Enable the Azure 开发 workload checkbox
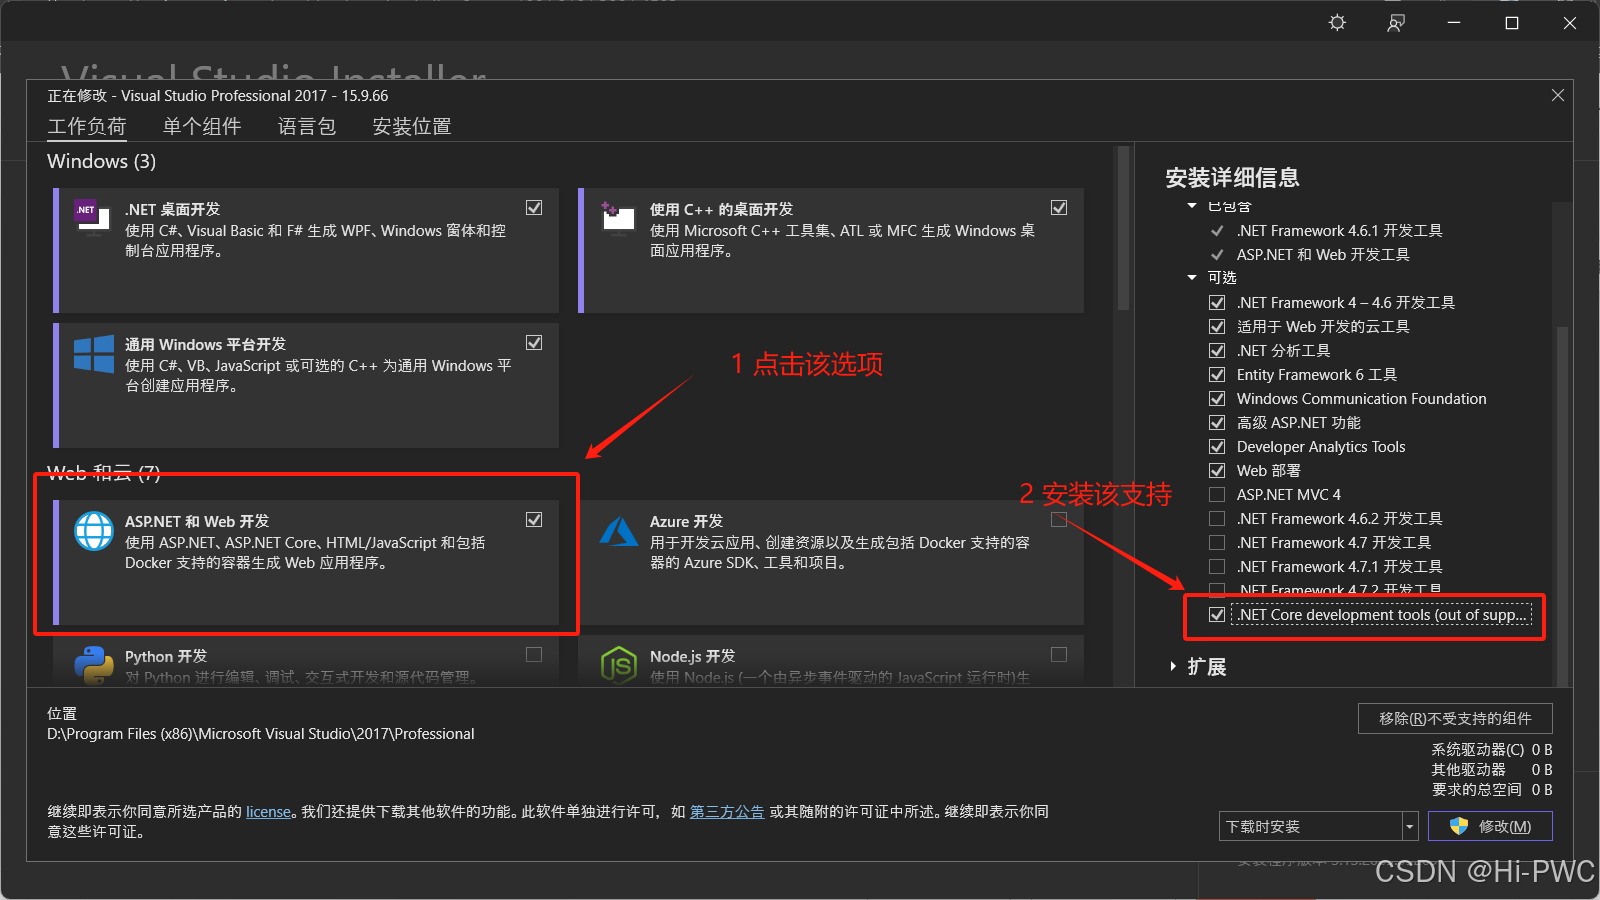 click(x=1058, y=519)
